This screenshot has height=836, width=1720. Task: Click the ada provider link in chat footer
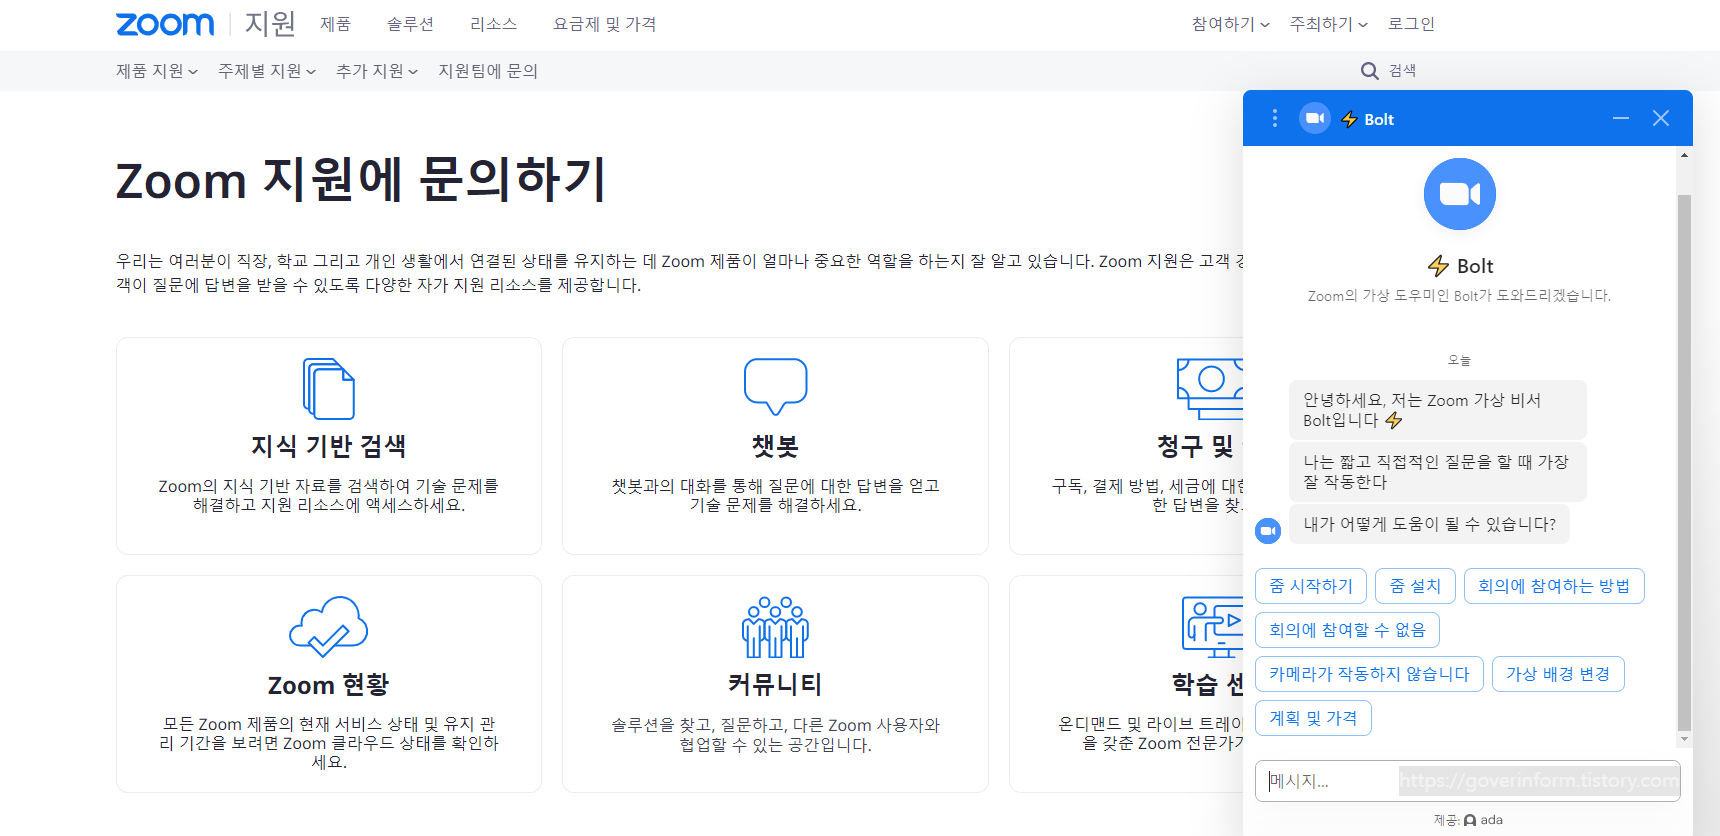[1483, 820]
